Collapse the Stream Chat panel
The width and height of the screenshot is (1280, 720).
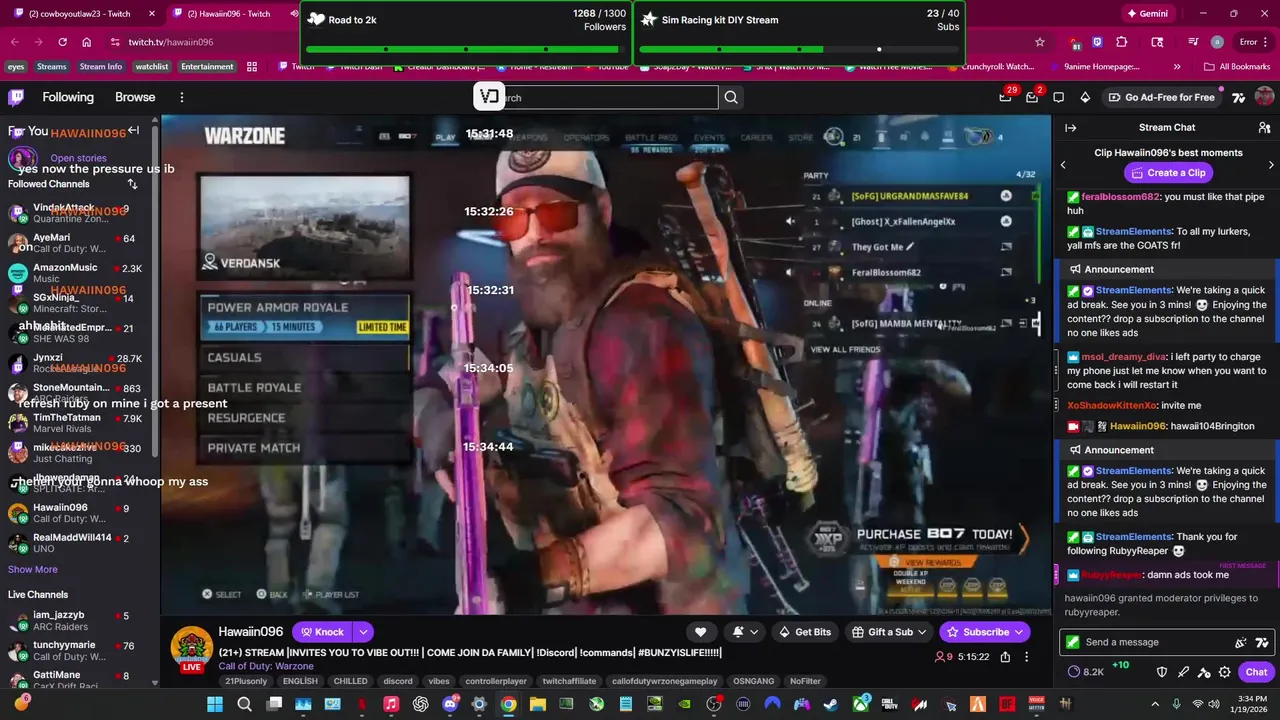[x=1070, y=128]
